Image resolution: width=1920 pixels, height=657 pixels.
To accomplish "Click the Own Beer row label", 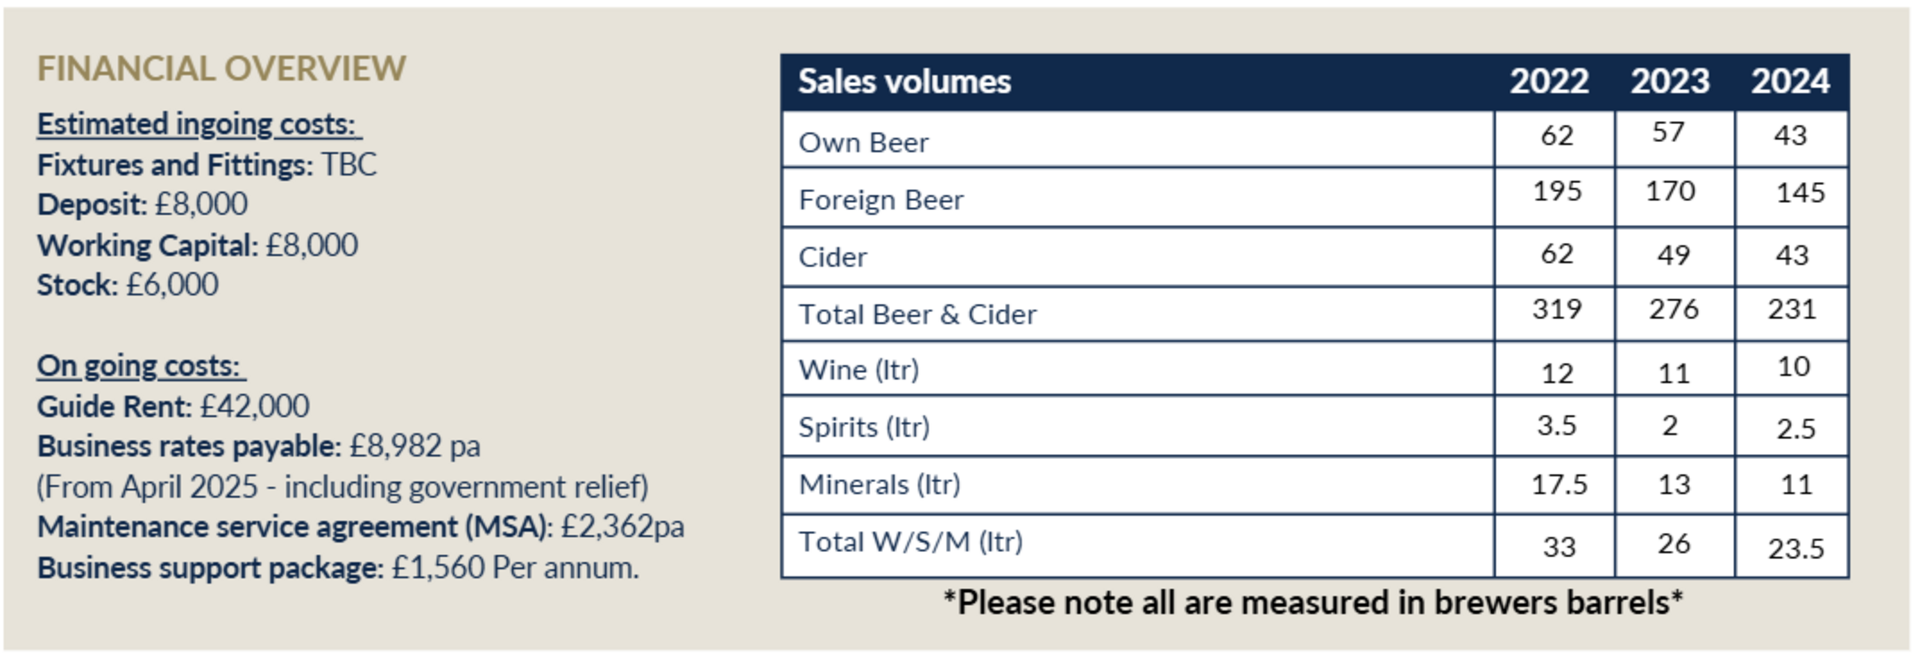I will click(863, 143).
